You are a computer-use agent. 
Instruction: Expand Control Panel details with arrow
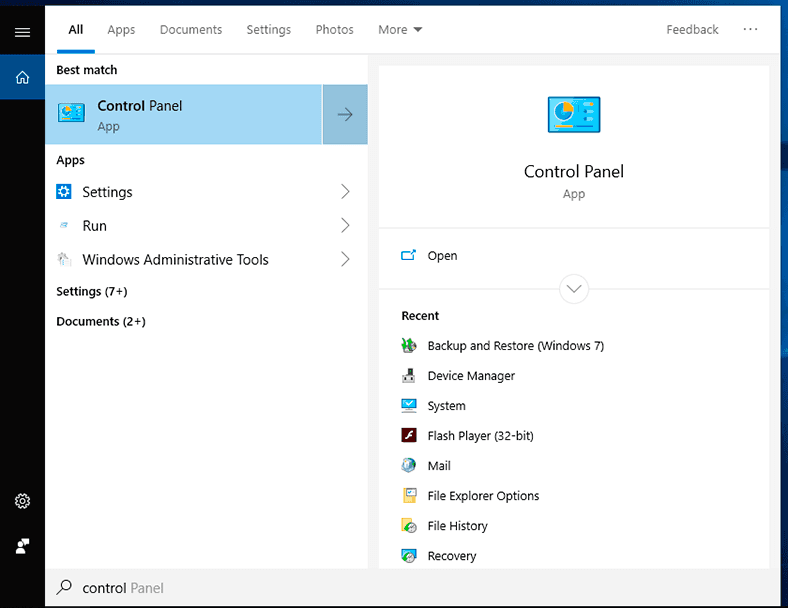pos(345,115)
